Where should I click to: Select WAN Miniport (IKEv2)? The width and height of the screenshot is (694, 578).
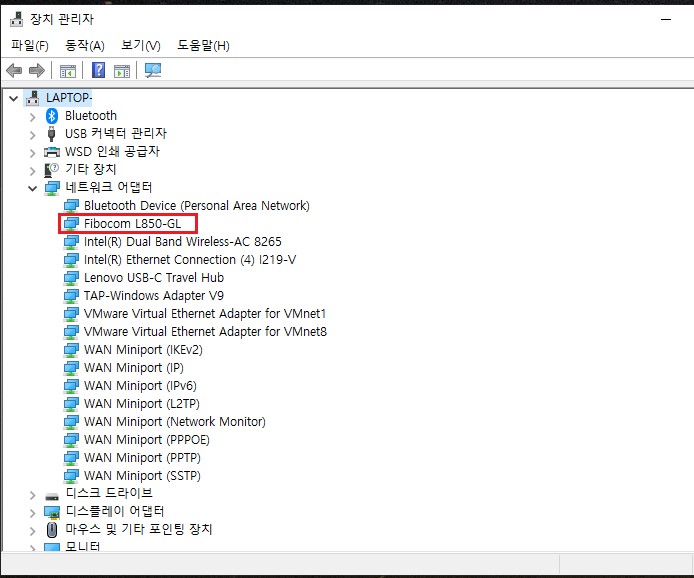(143, 350)
